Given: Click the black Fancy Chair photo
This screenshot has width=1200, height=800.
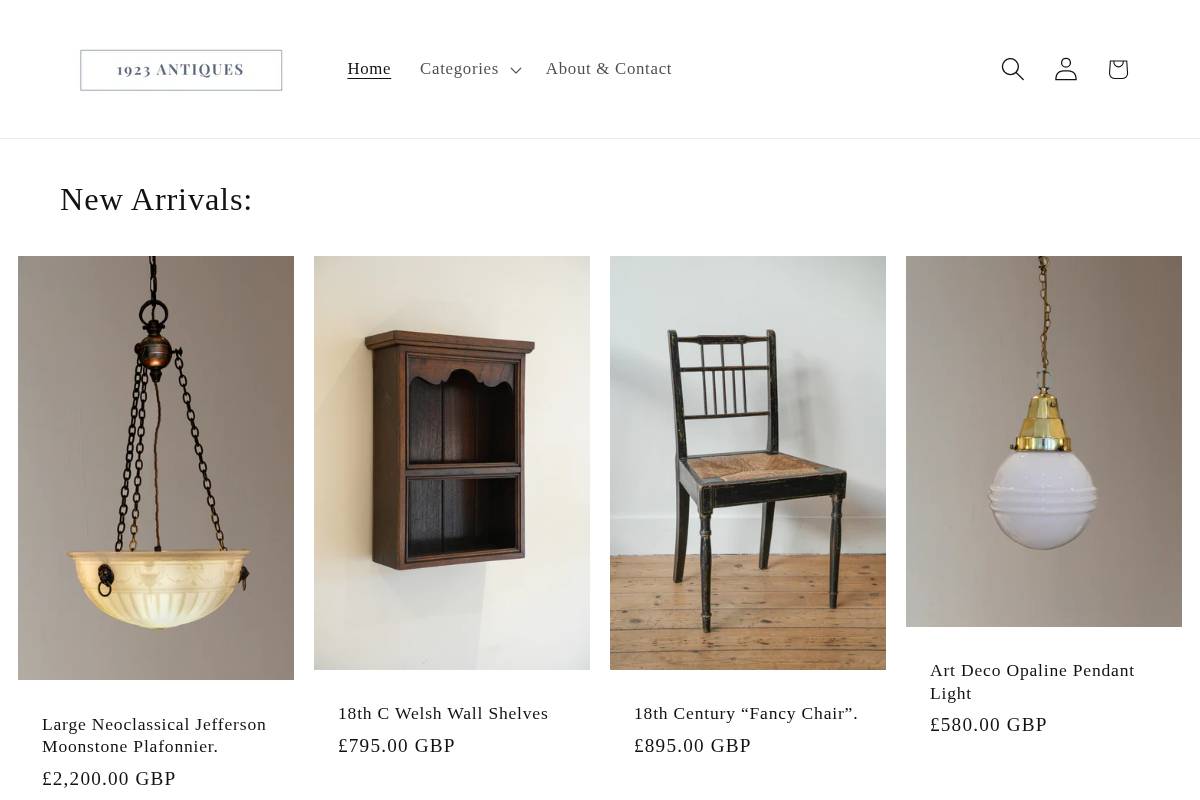Looking at the screenshot, I should (x=747, y=462).
